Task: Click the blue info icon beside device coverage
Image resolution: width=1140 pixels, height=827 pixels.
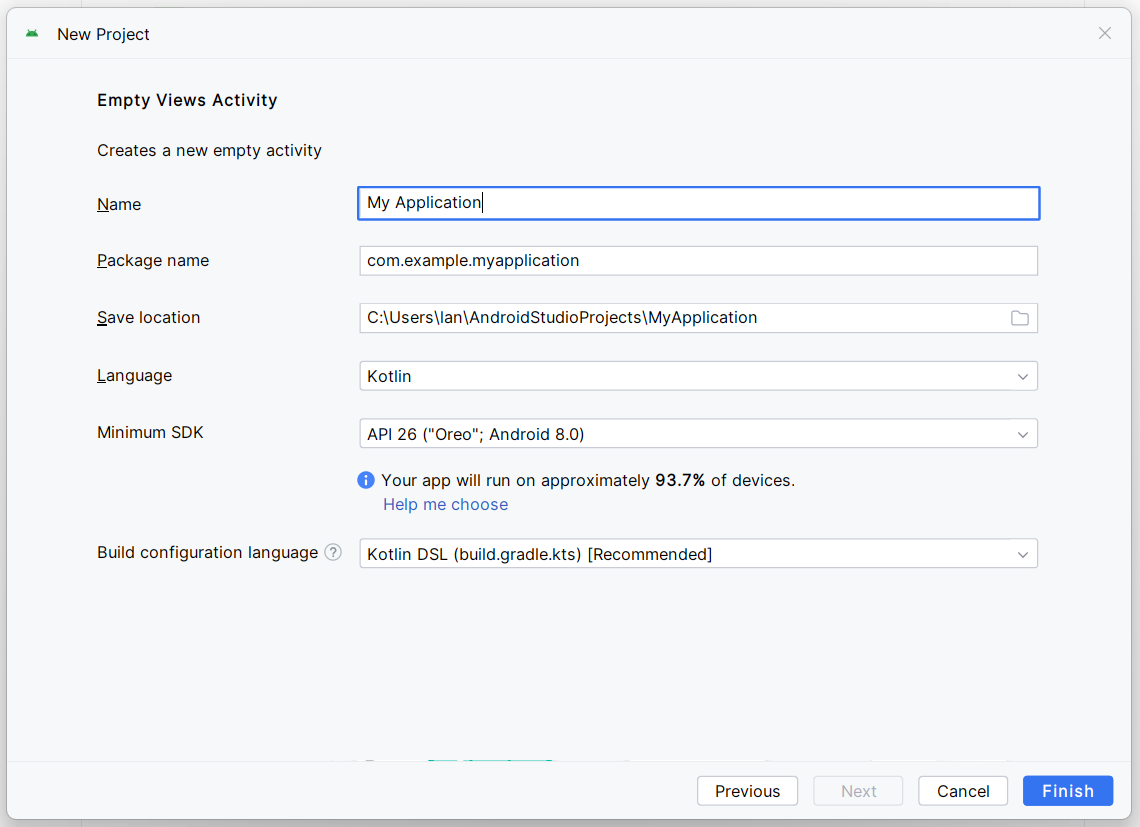Action: (x=366, y=480)
